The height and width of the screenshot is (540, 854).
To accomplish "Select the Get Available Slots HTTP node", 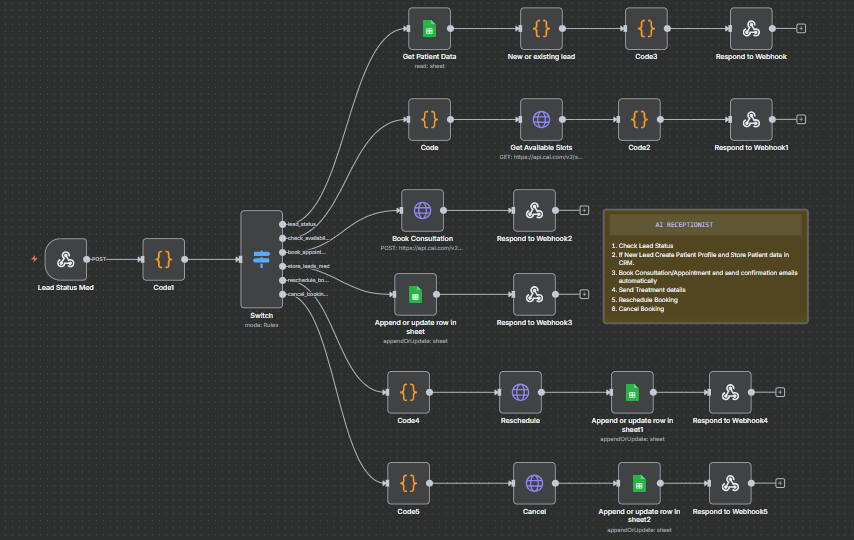I will (541, 119).
